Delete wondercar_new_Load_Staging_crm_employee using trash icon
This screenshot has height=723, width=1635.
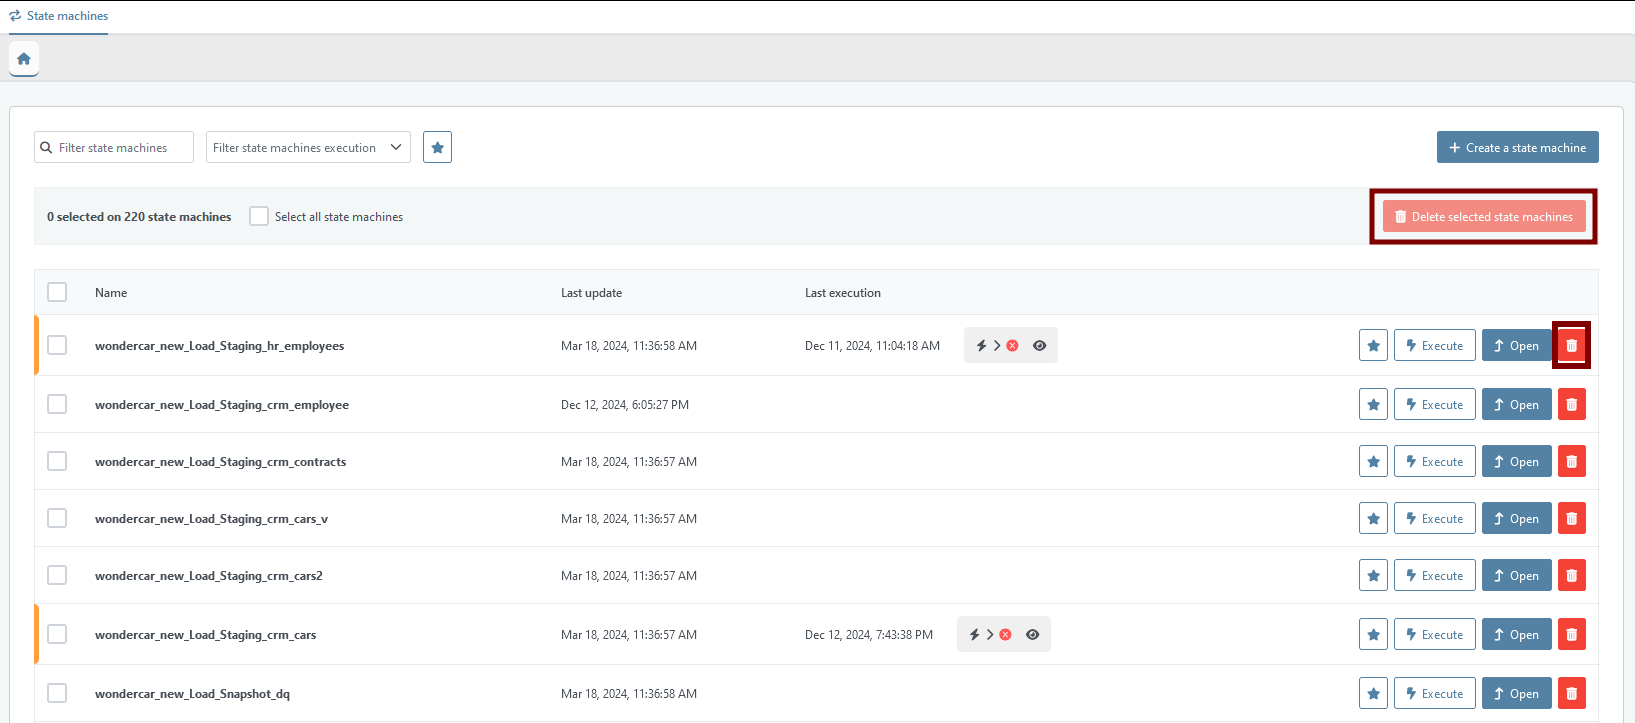point(1571,405)
